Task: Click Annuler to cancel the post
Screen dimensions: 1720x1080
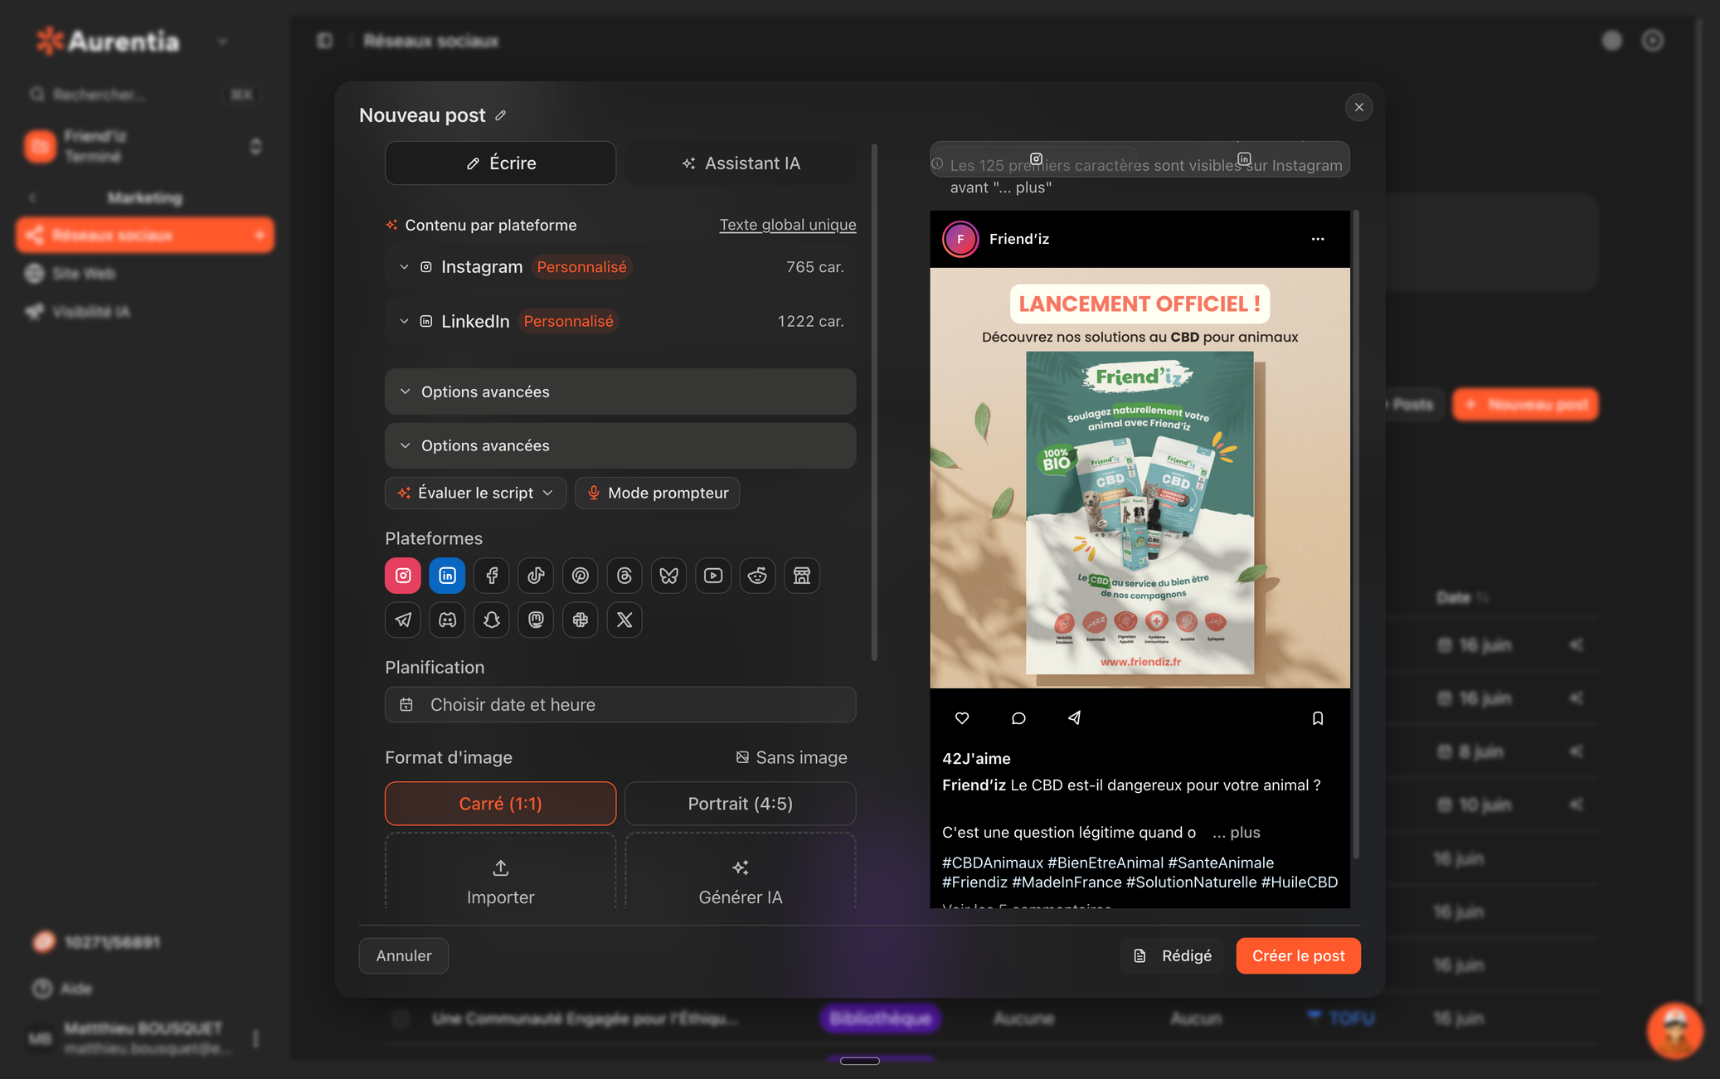Action: [404, 956]
